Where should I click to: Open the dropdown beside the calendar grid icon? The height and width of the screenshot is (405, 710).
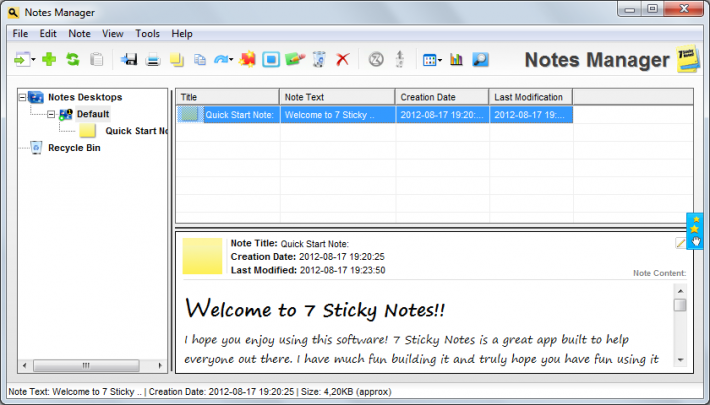coord(440,60)
